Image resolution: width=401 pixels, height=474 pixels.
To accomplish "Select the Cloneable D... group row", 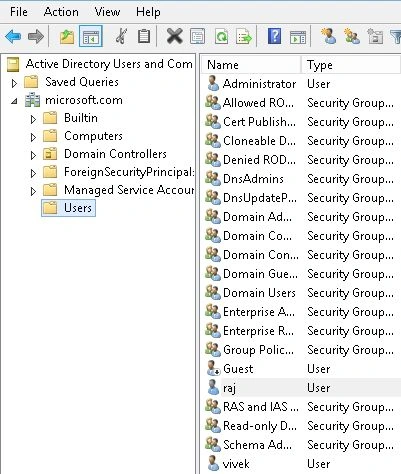I will (302, 140).
